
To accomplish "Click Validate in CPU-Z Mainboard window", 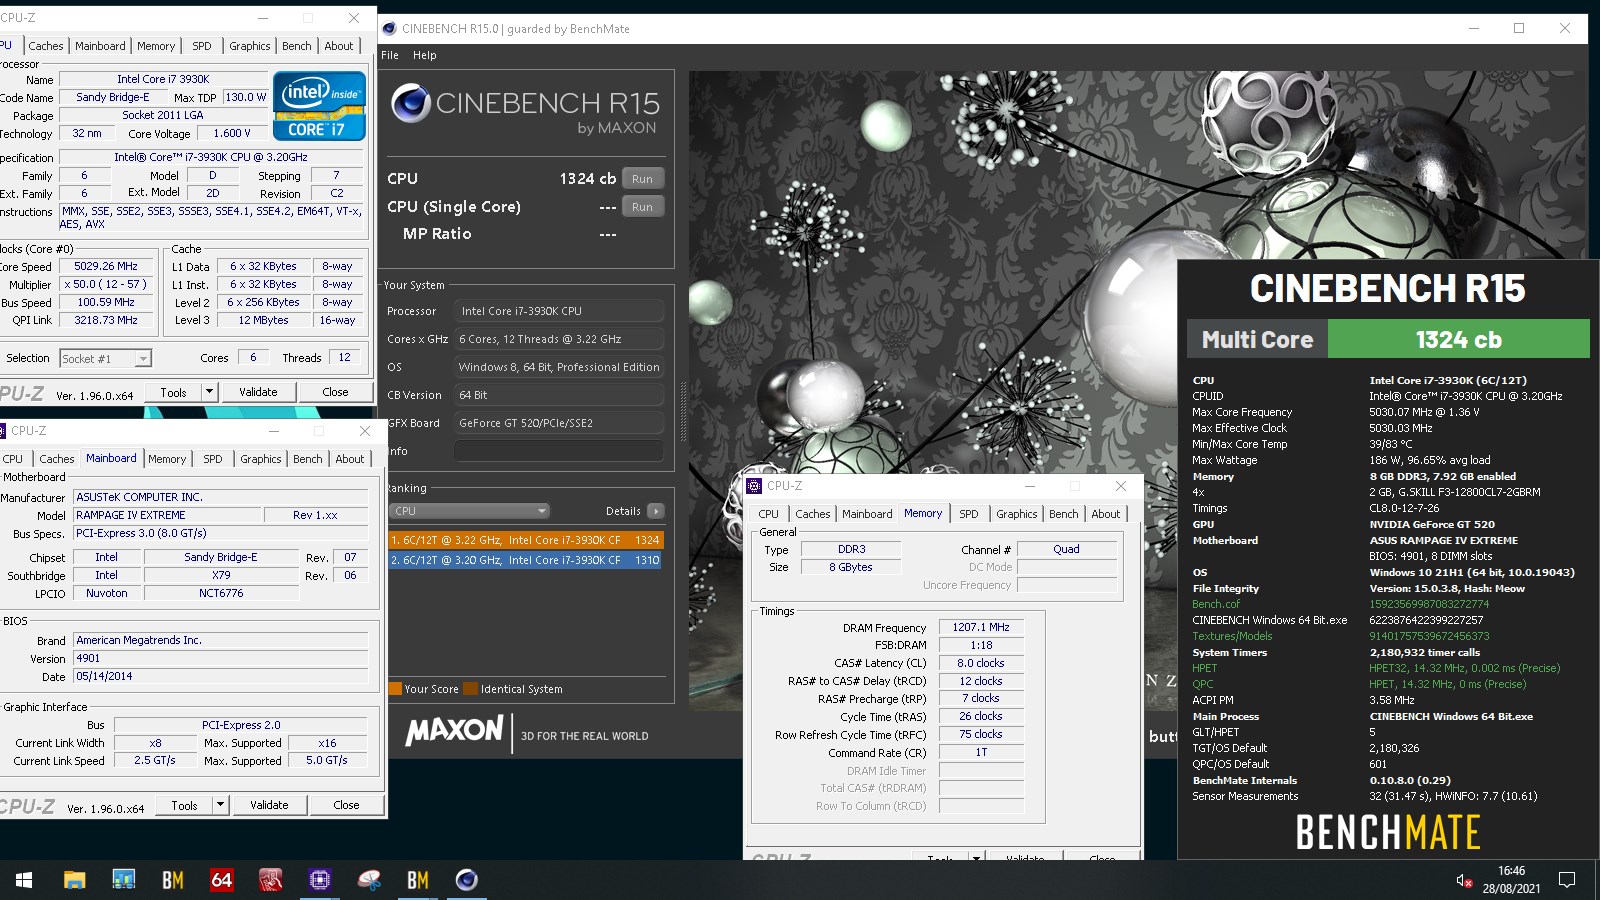I will coord(269,805).
